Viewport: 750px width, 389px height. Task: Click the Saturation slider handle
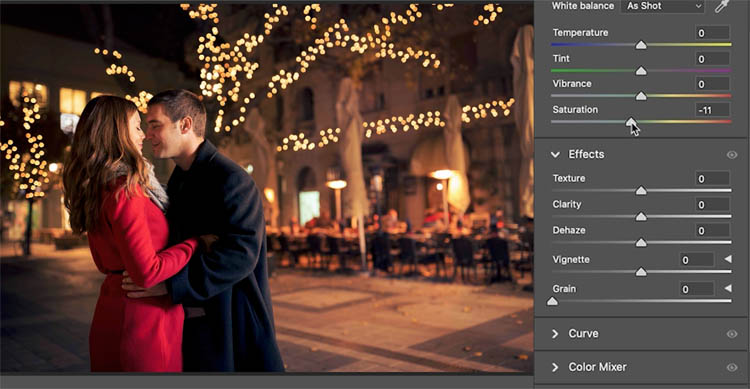coord(631,122)
